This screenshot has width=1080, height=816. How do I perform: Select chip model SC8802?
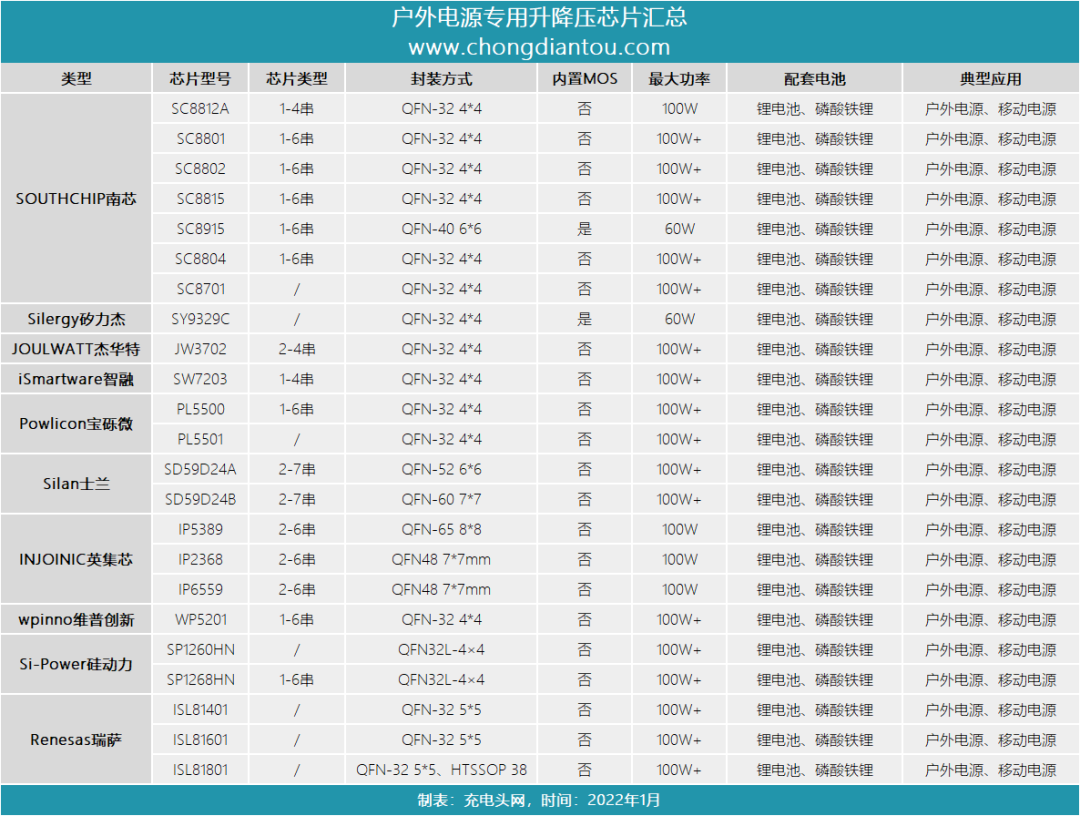pos(200,169)
